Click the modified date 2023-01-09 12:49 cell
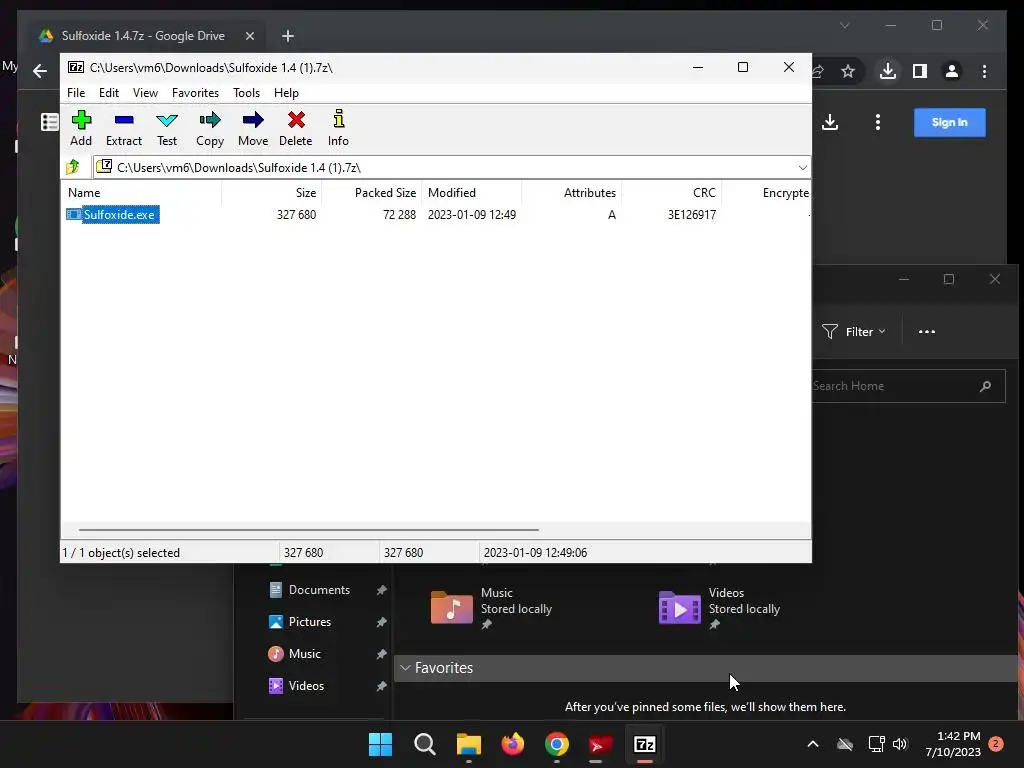 472,215
